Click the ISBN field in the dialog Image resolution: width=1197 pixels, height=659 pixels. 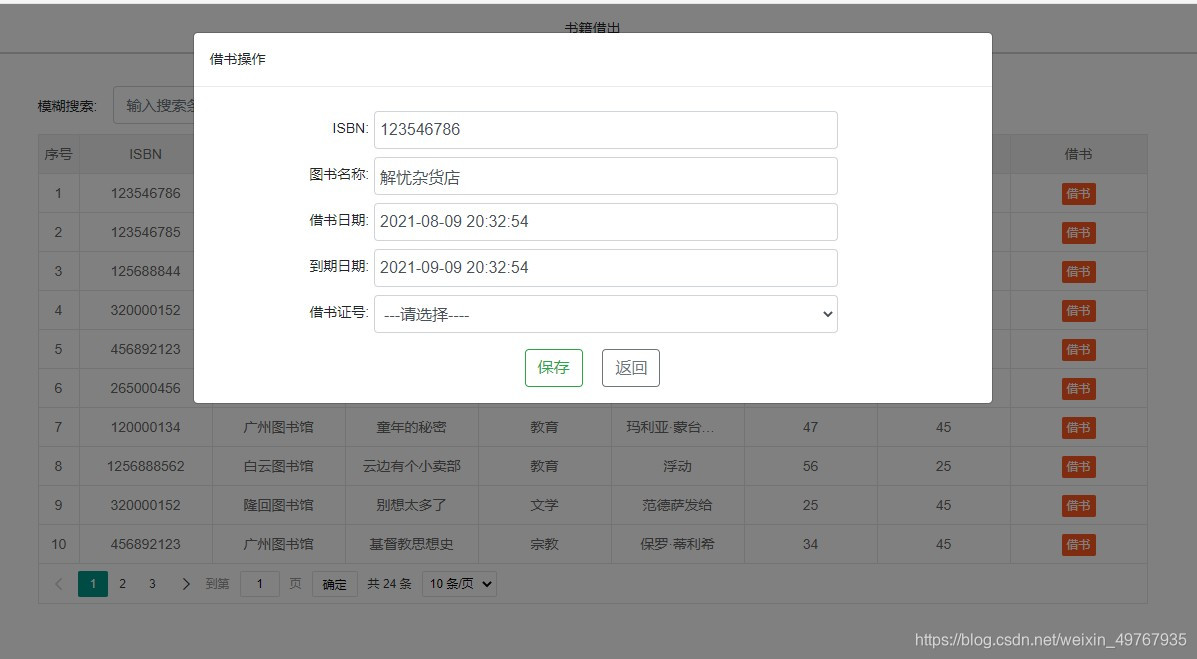[x=605, y=130]
